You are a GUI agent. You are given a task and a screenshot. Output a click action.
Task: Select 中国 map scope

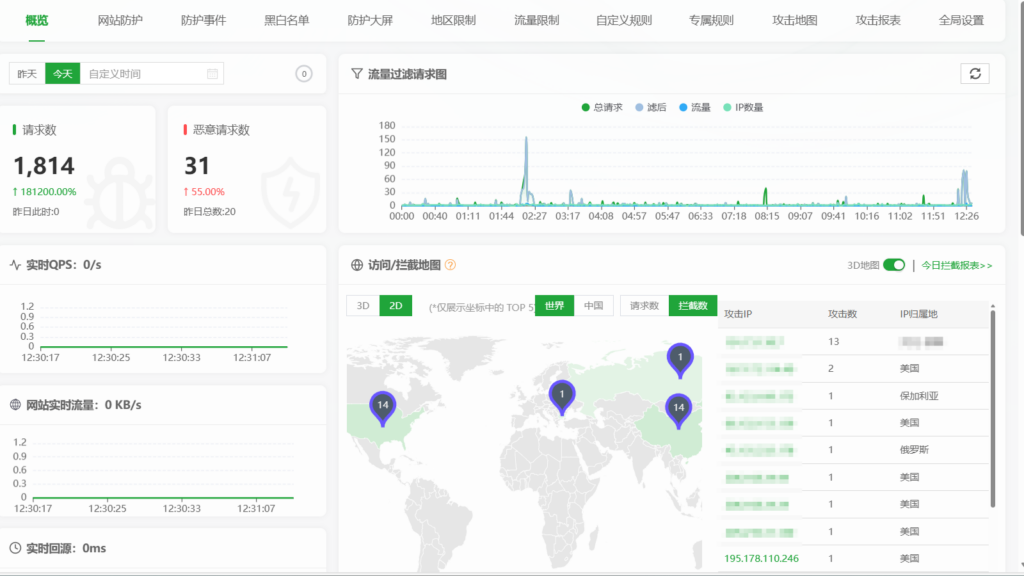pos(593,306)
